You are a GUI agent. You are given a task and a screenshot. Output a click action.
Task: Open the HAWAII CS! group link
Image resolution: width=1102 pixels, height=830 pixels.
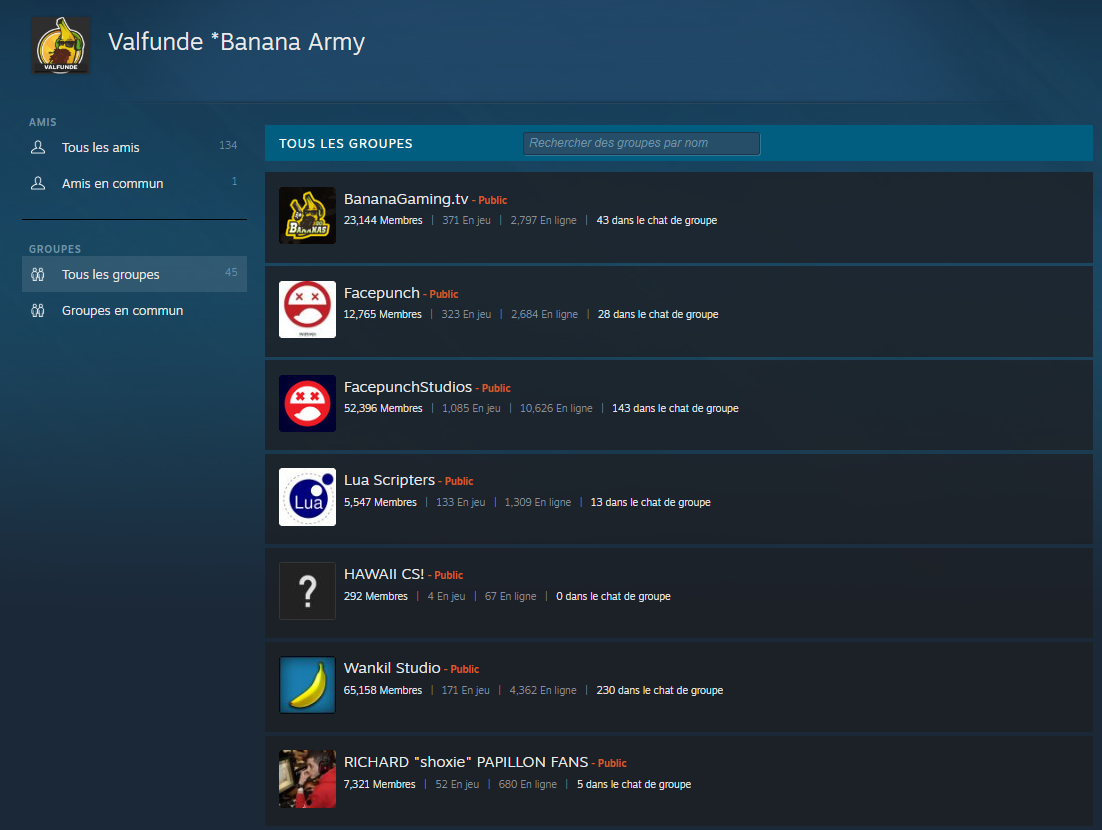click(384, 574)
